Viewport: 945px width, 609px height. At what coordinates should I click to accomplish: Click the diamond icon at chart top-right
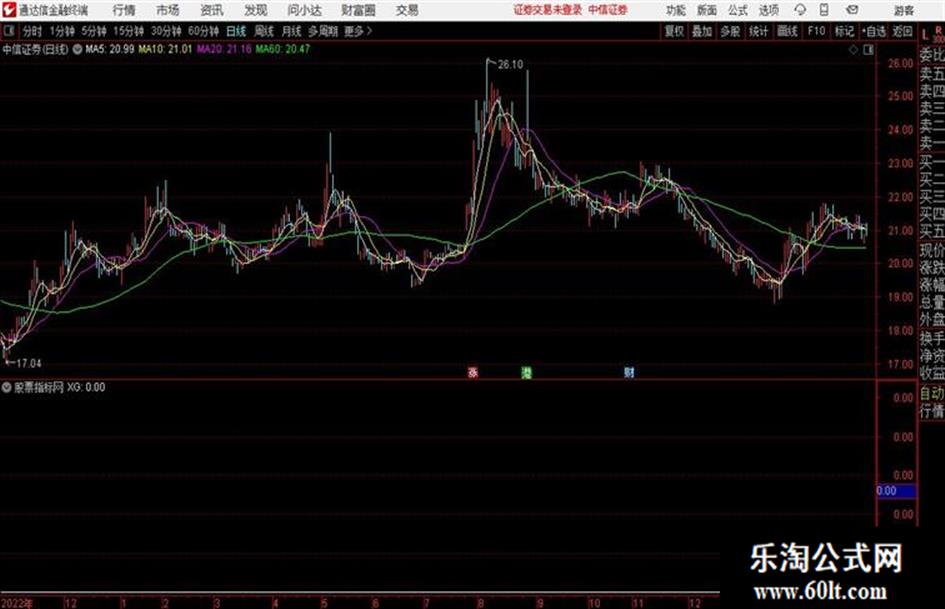point(853,50)
